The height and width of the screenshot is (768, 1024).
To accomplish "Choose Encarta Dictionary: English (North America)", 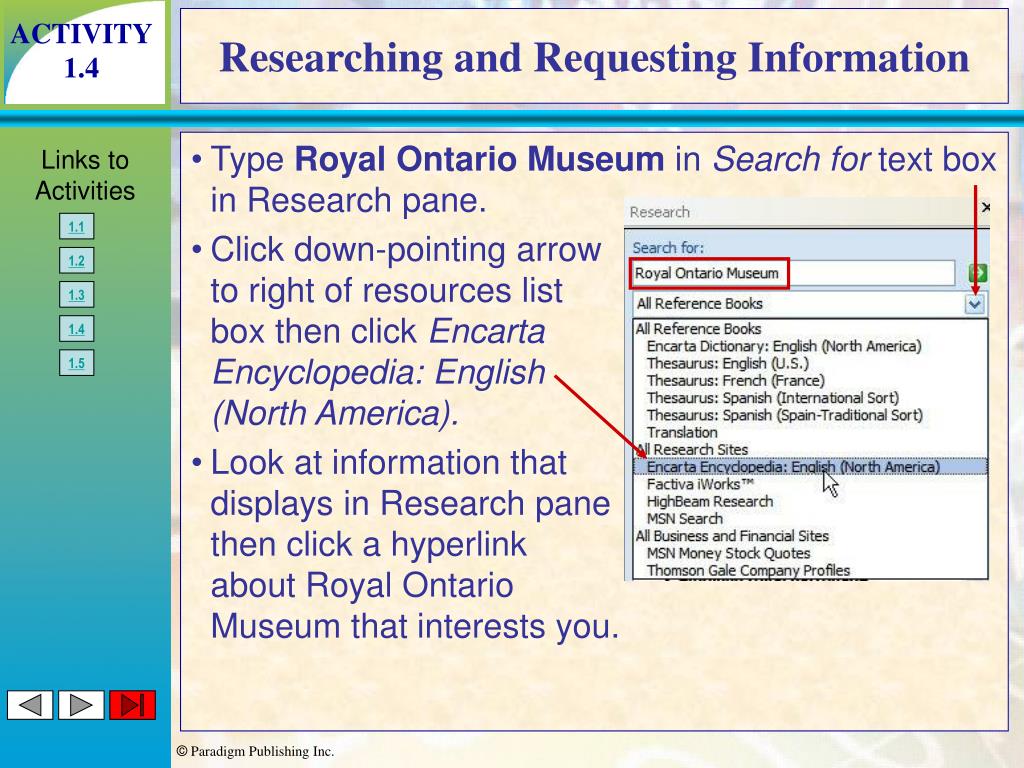I will point(784,346).
